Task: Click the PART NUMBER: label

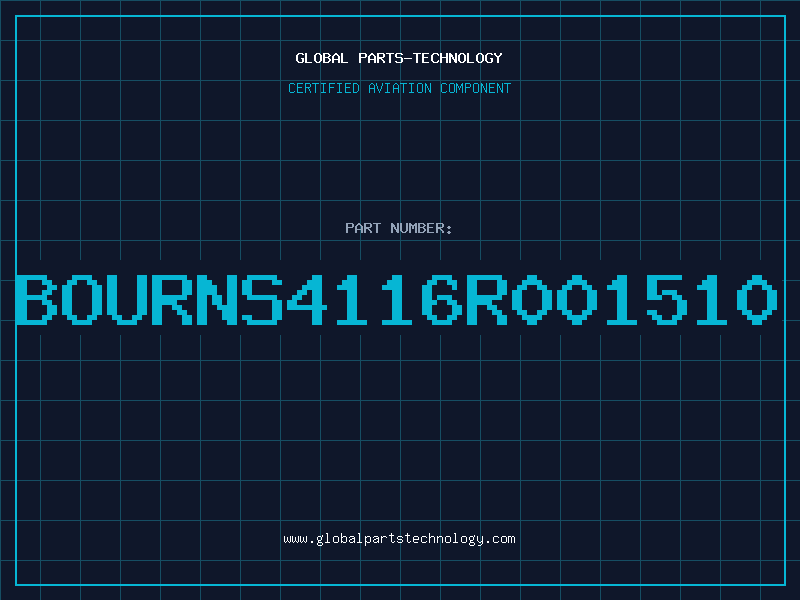Action: [399, 228]
